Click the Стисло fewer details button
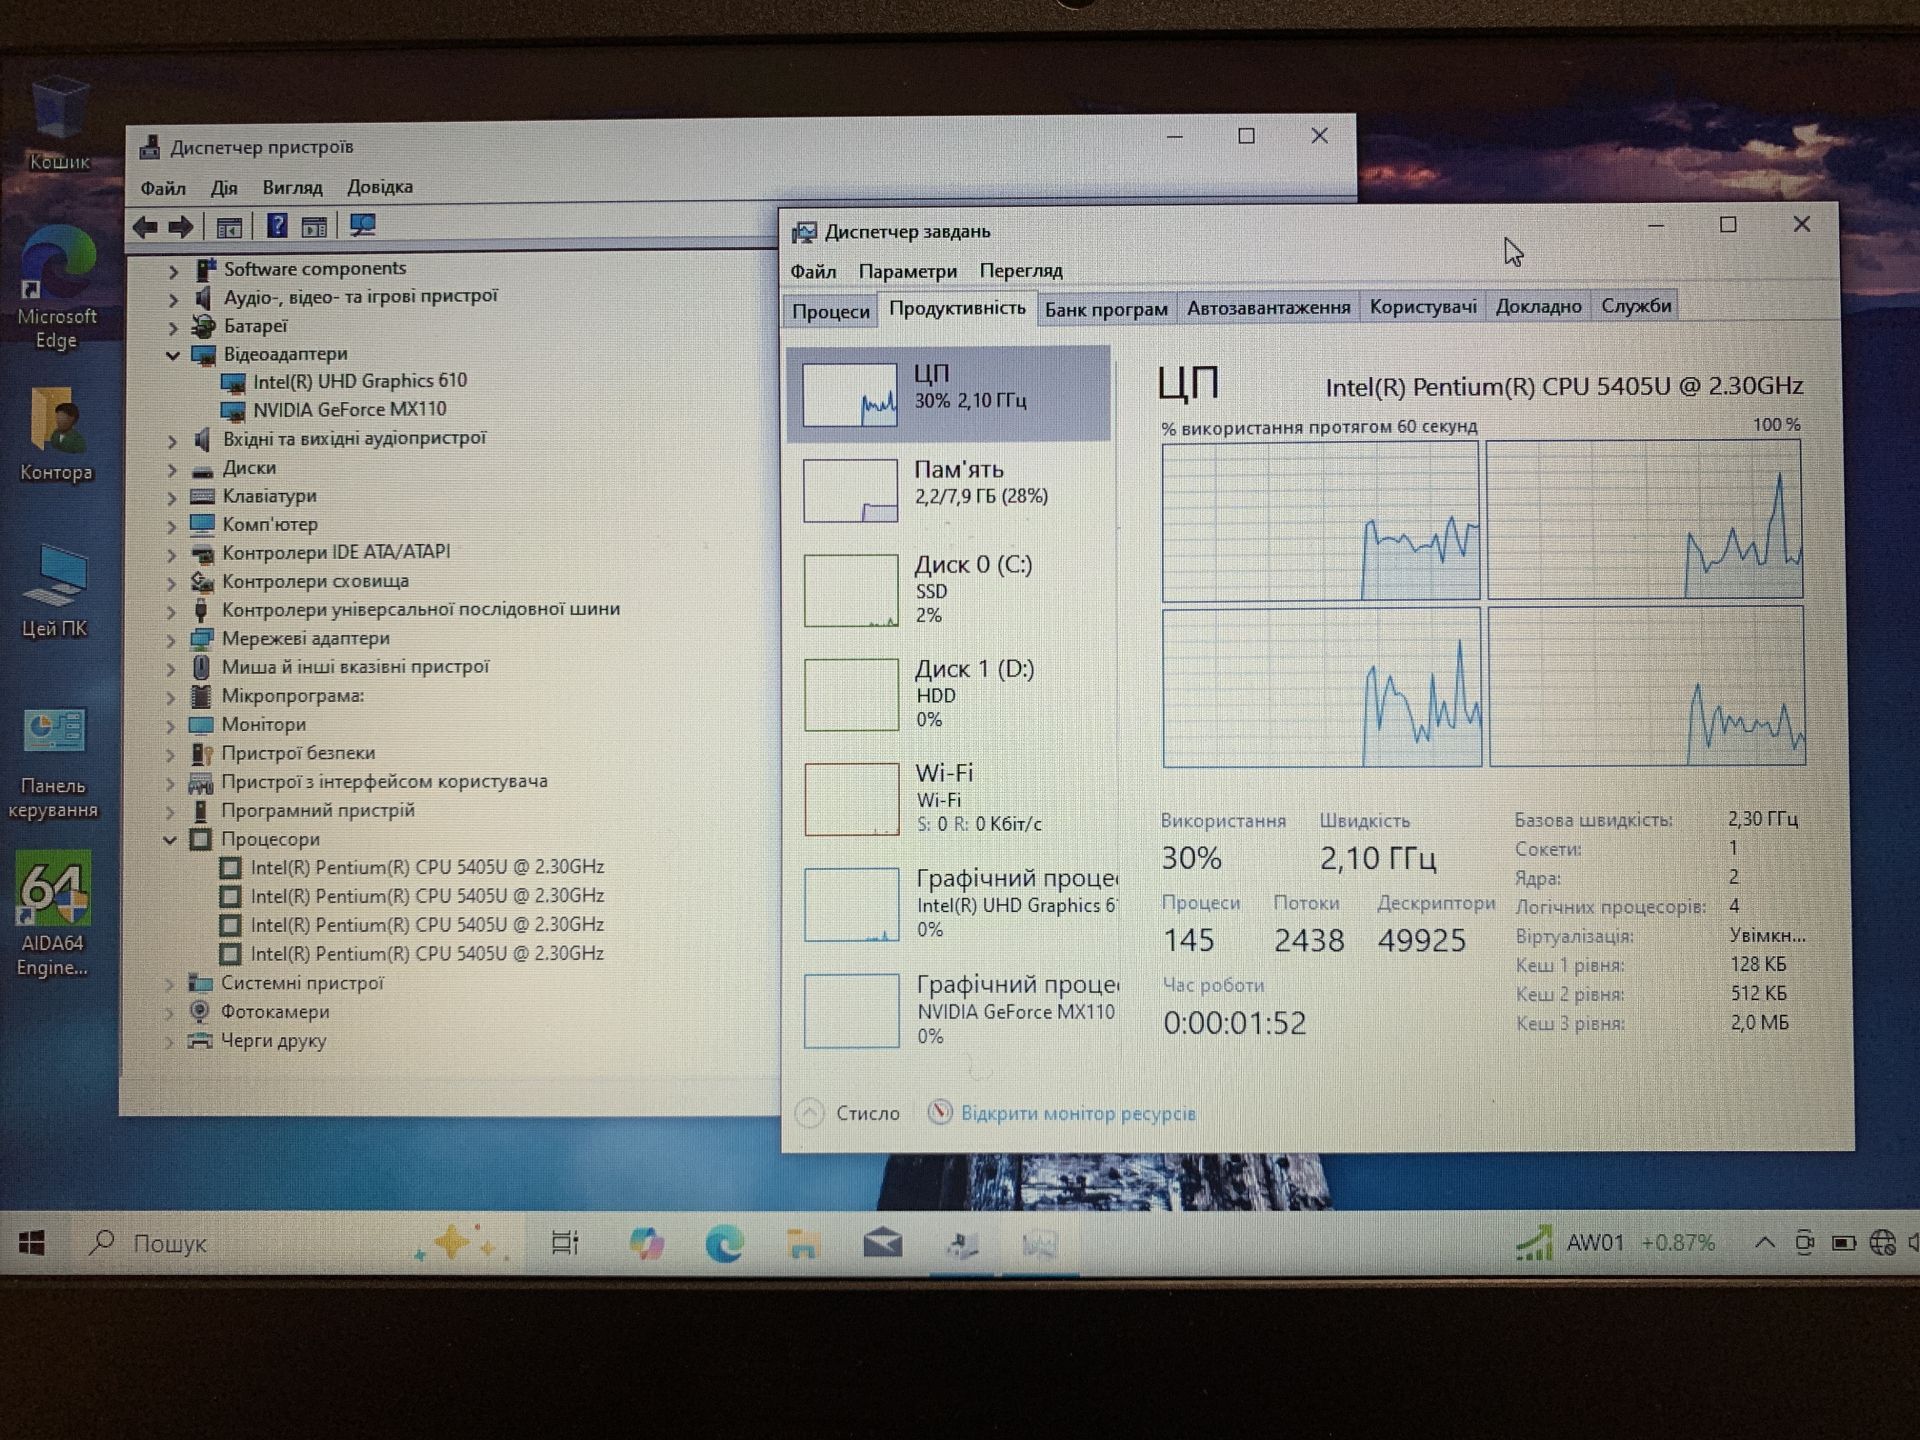The height and width of the screenshot is (1440, 1920). (849, 1113)
